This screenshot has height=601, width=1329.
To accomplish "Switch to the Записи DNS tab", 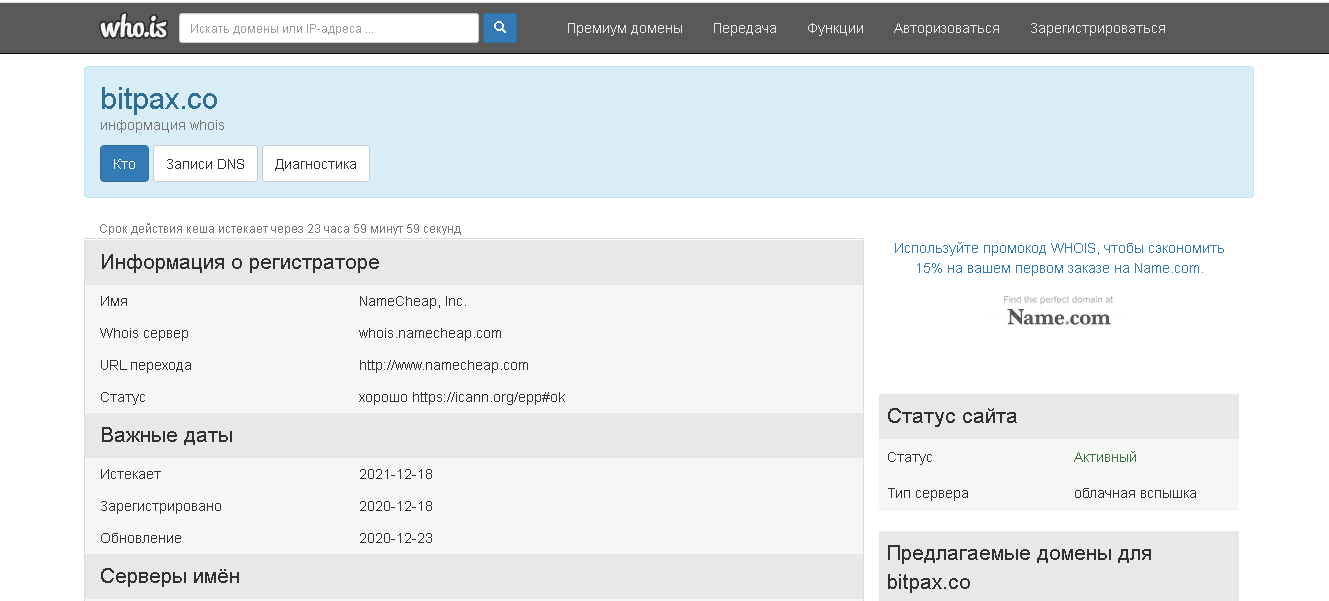I will pos(205,164).
